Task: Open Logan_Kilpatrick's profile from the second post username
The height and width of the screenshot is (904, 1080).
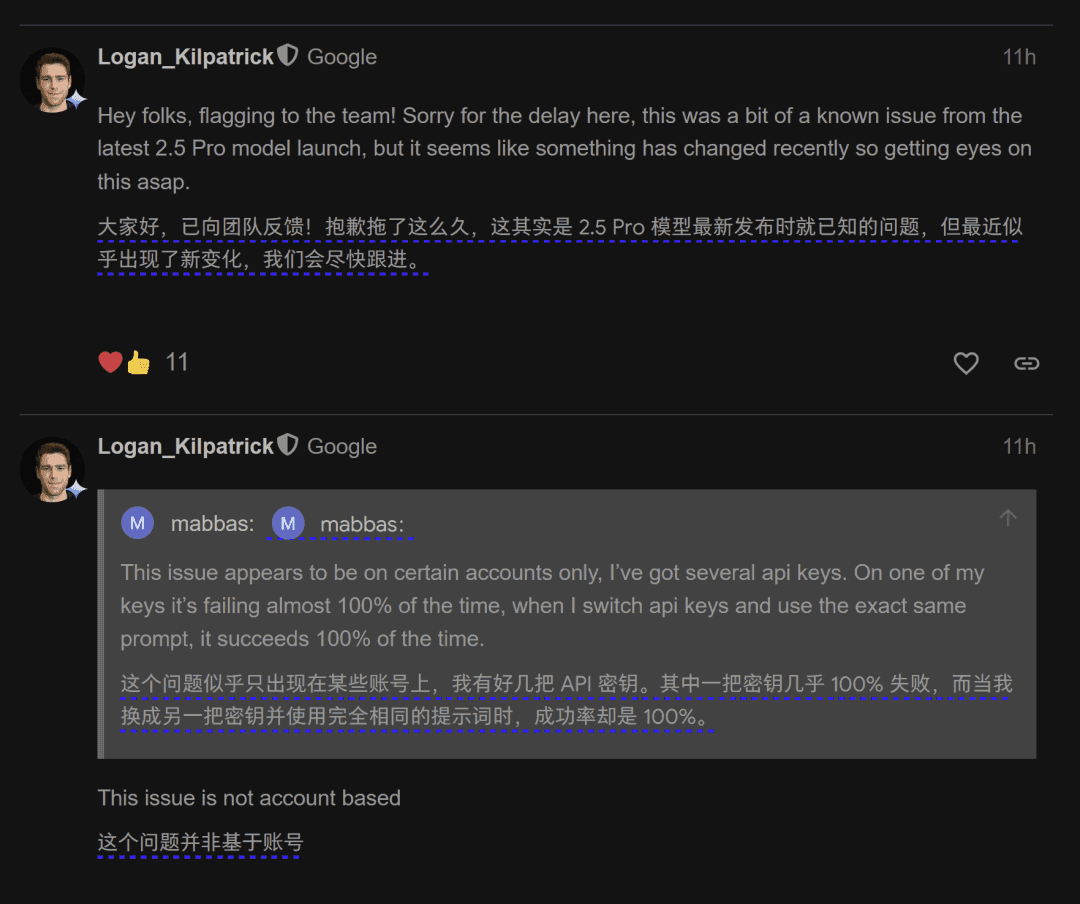Action: (185, 446)
